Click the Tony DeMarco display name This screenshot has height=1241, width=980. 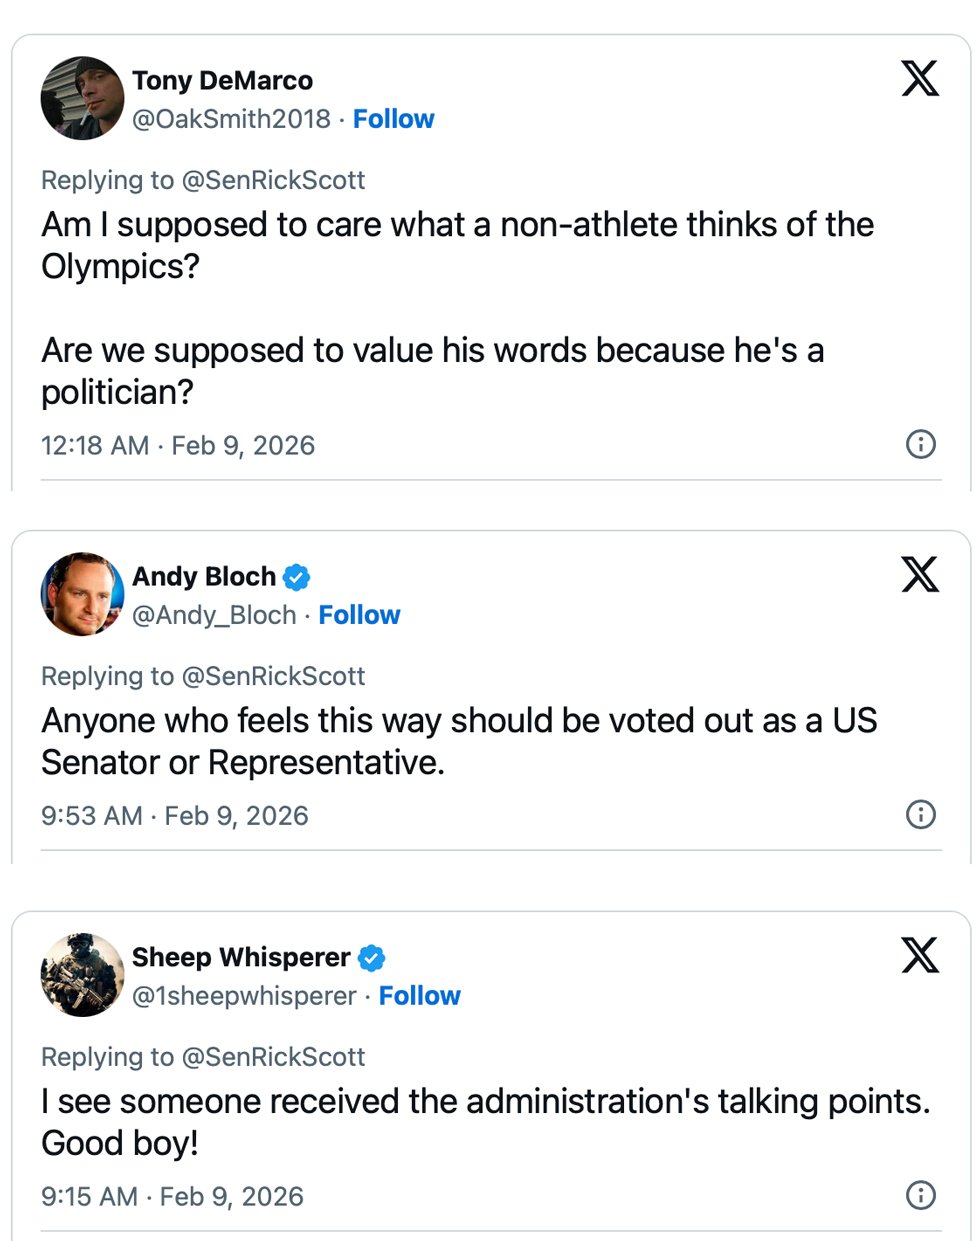click(222, 81)
